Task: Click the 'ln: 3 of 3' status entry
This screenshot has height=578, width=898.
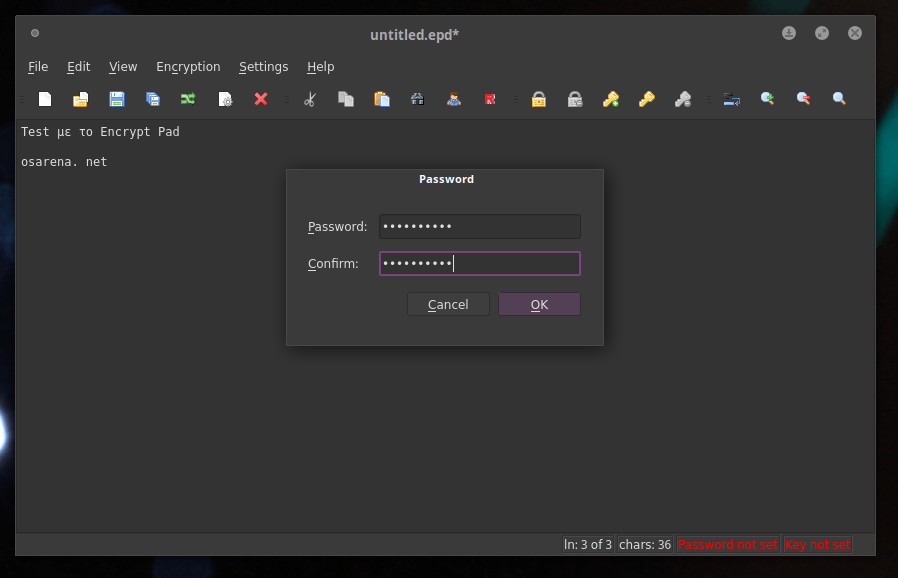Action: (588, 544)
